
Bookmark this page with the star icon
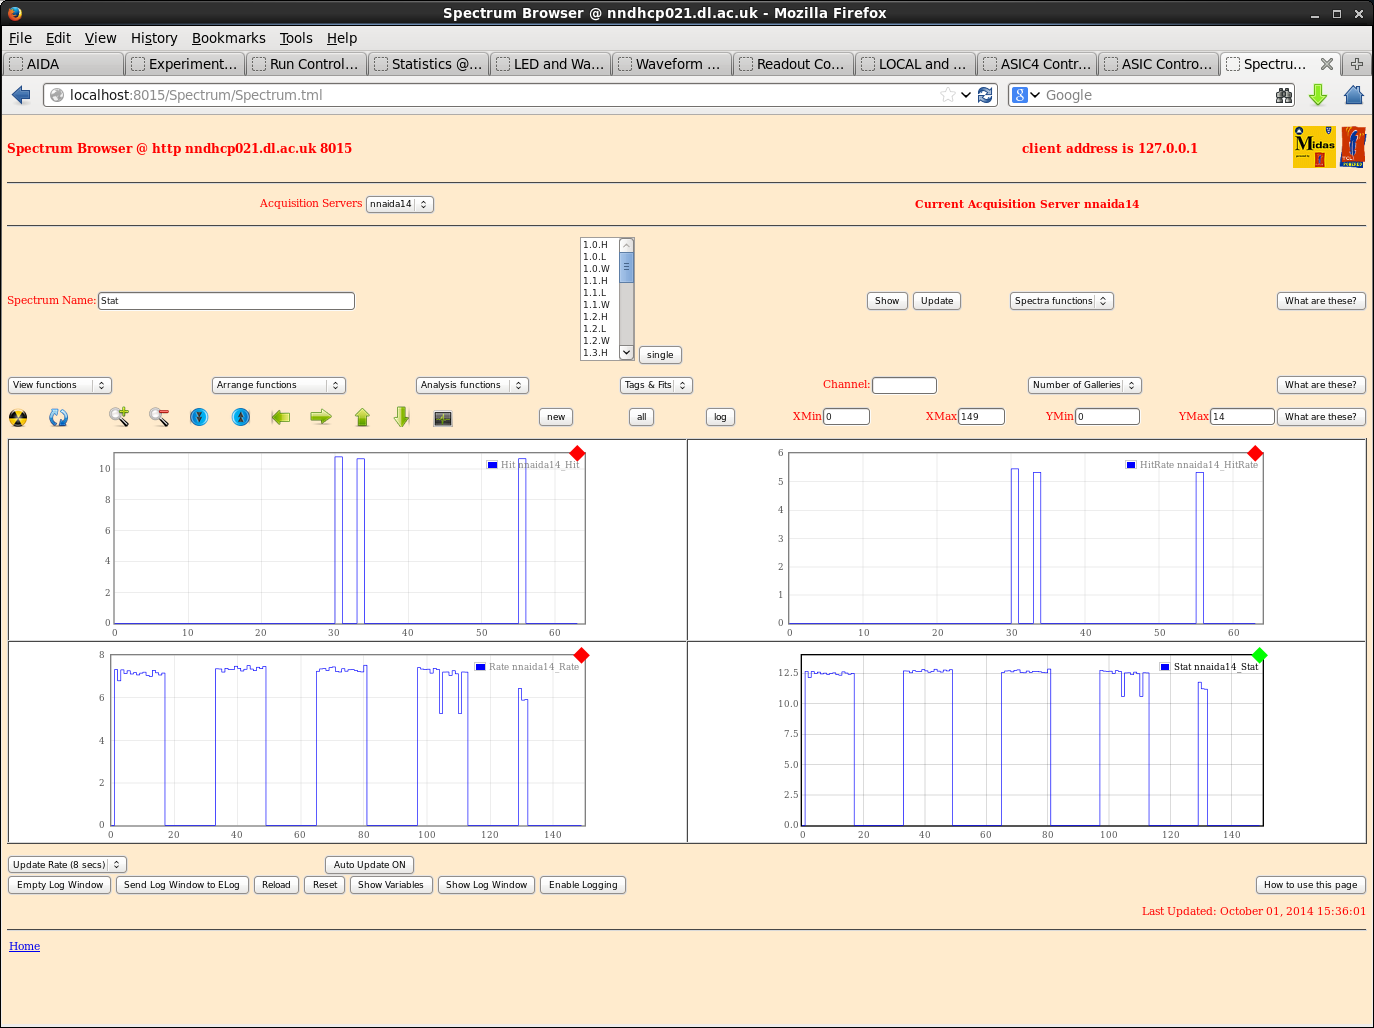[947, 95]
